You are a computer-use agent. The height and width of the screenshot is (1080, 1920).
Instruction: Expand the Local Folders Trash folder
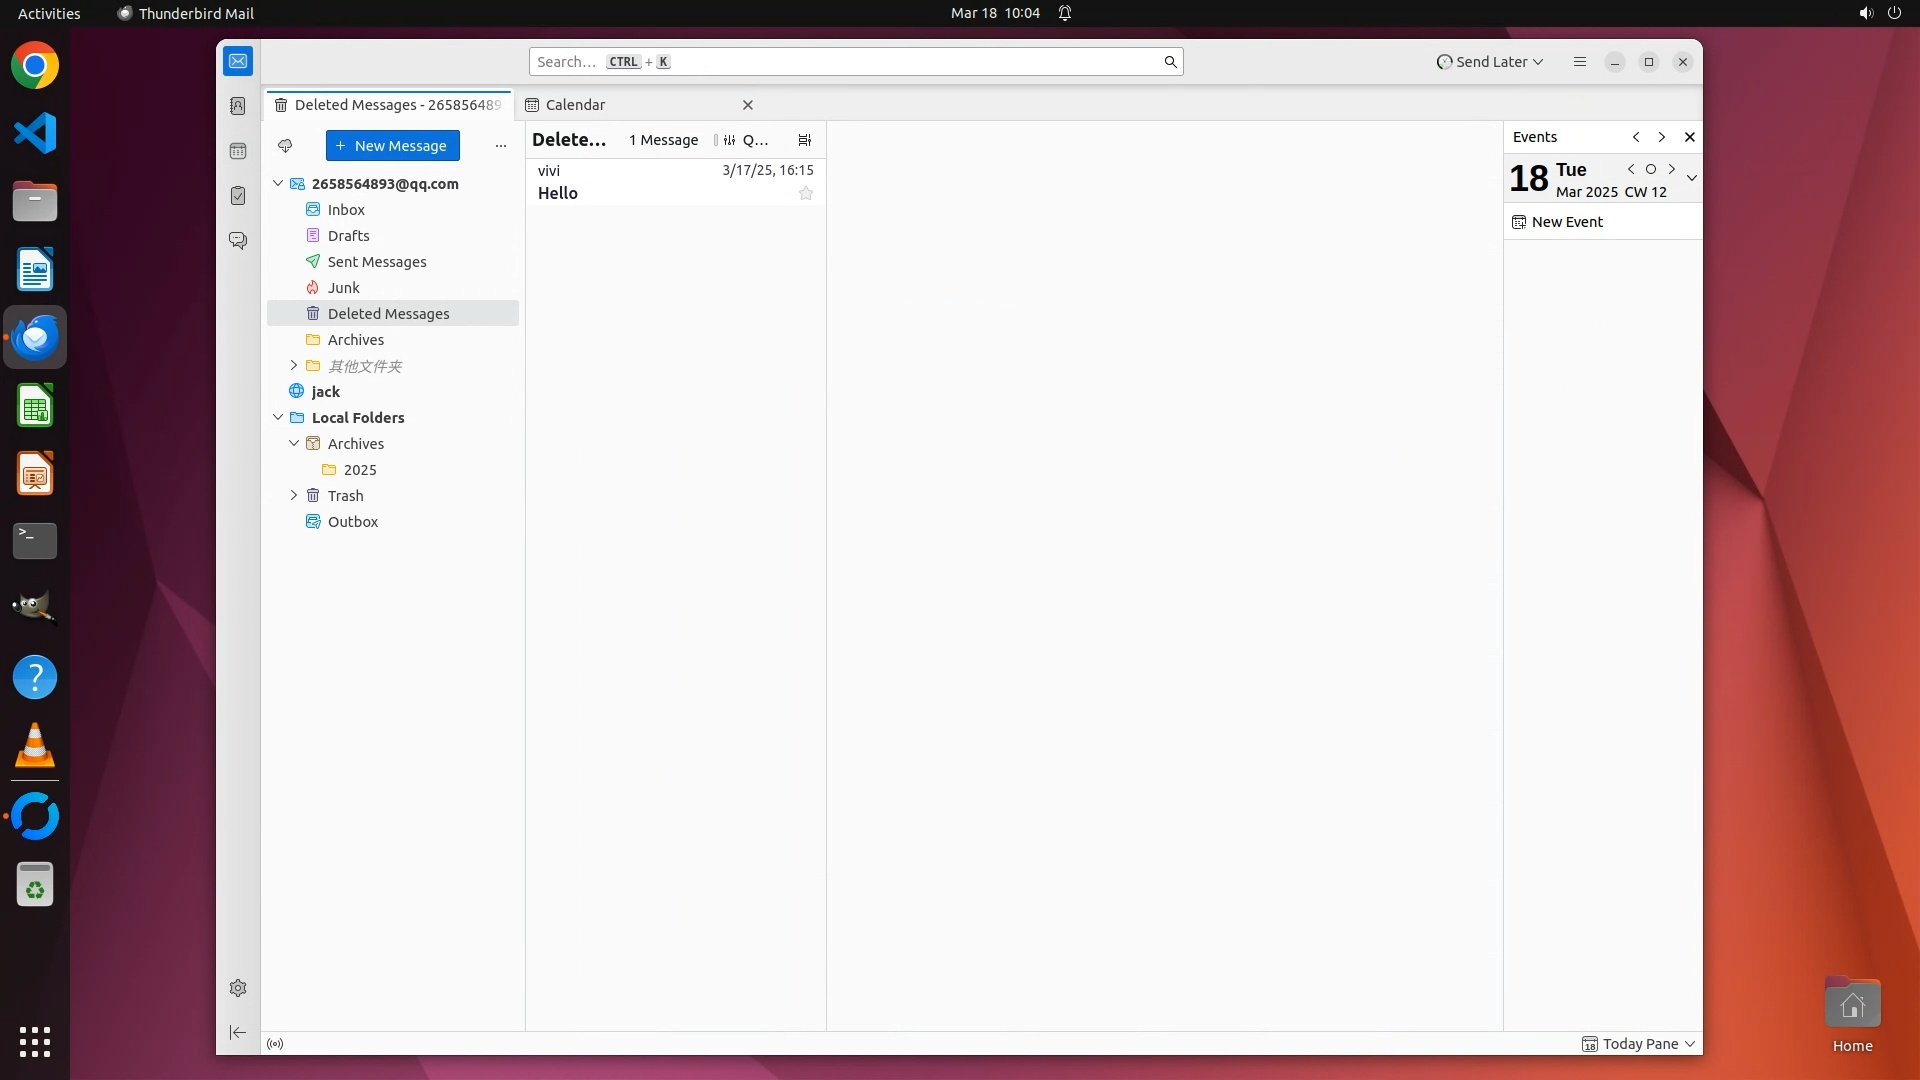[x=294, y=496]
